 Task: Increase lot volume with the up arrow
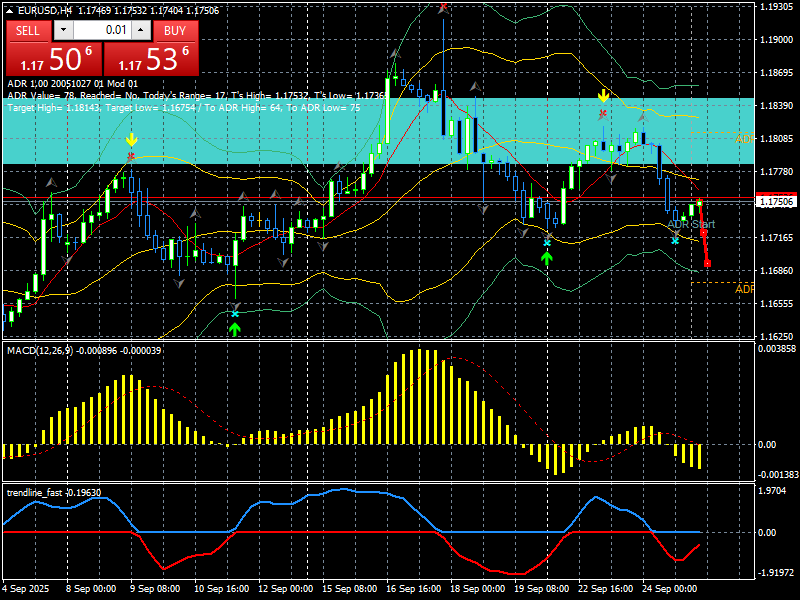141,30
